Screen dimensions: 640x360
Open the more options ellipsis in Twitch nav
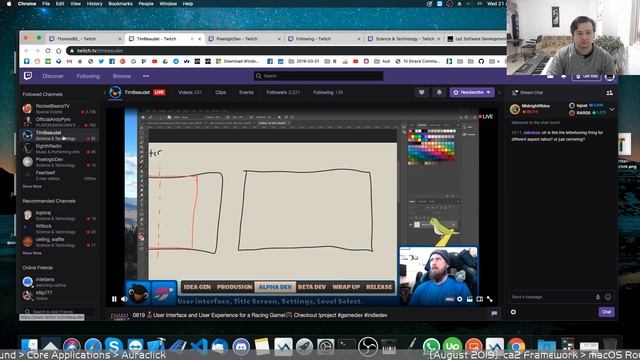(146, 76)
